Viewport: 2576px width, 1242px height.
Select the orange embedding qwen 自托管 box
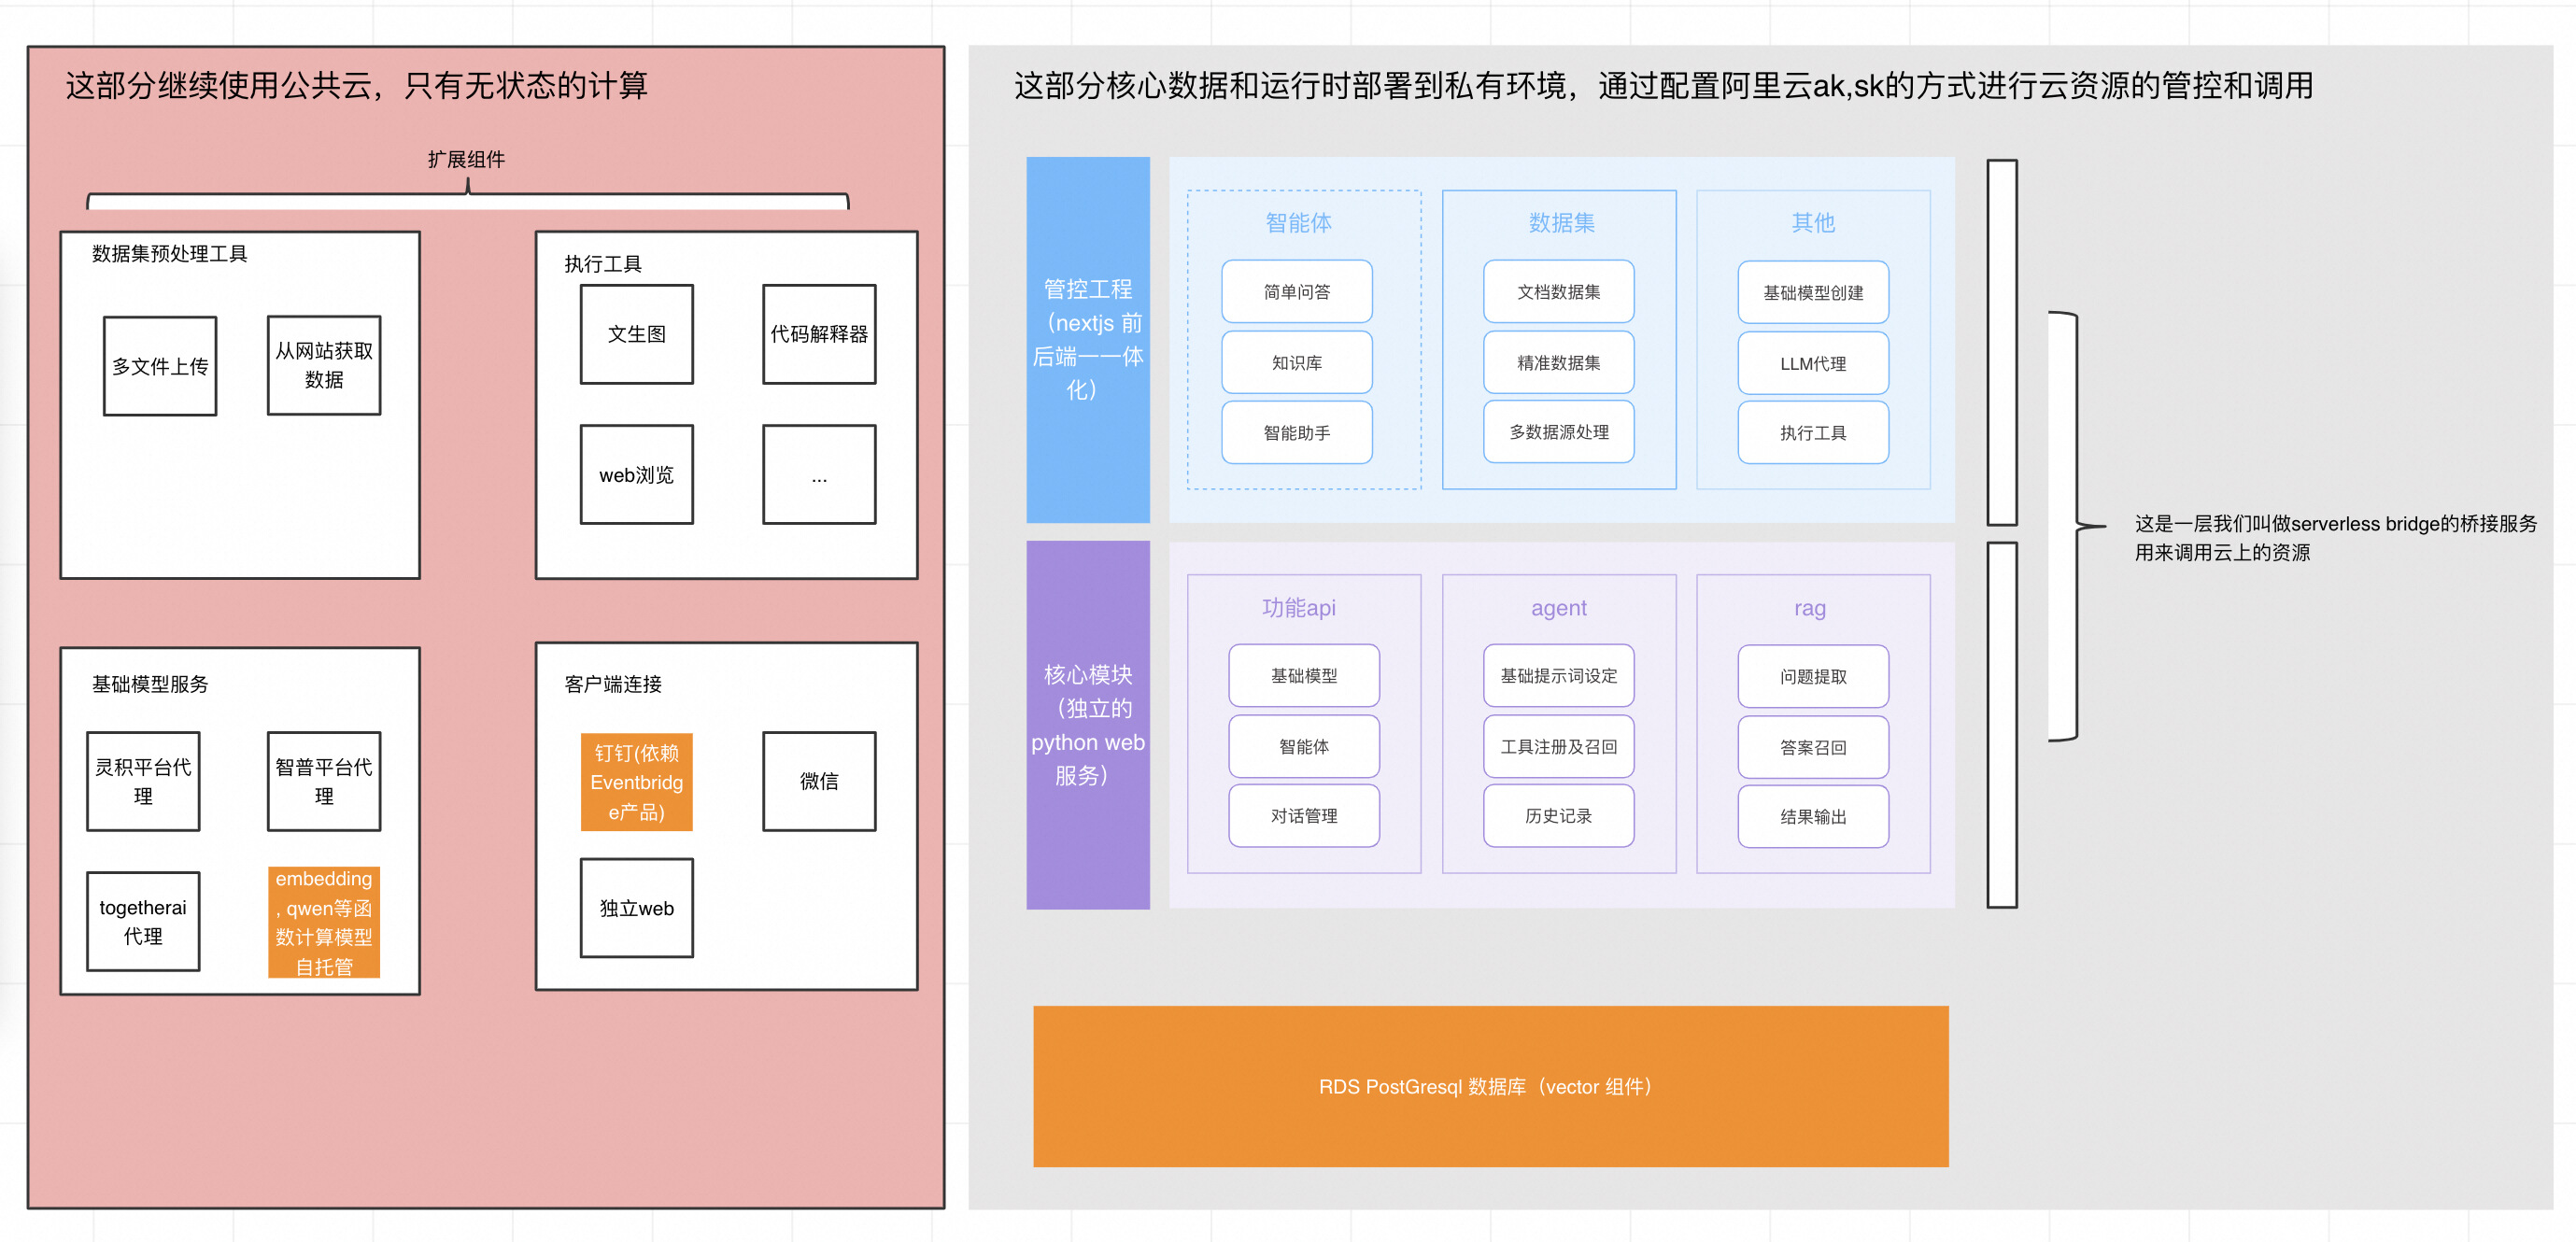coord(324,922)
